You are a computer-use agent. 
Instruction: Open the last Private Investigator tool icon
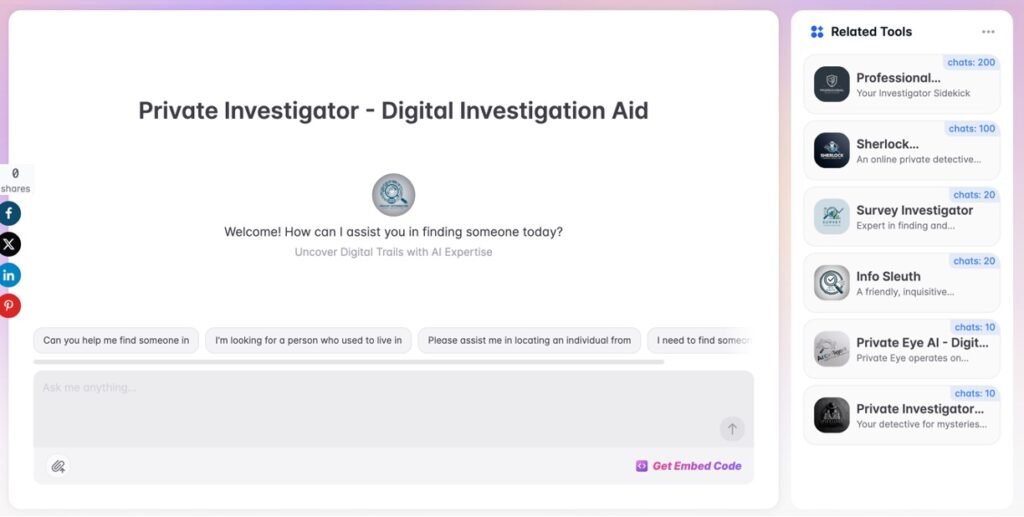click(831, 415)
